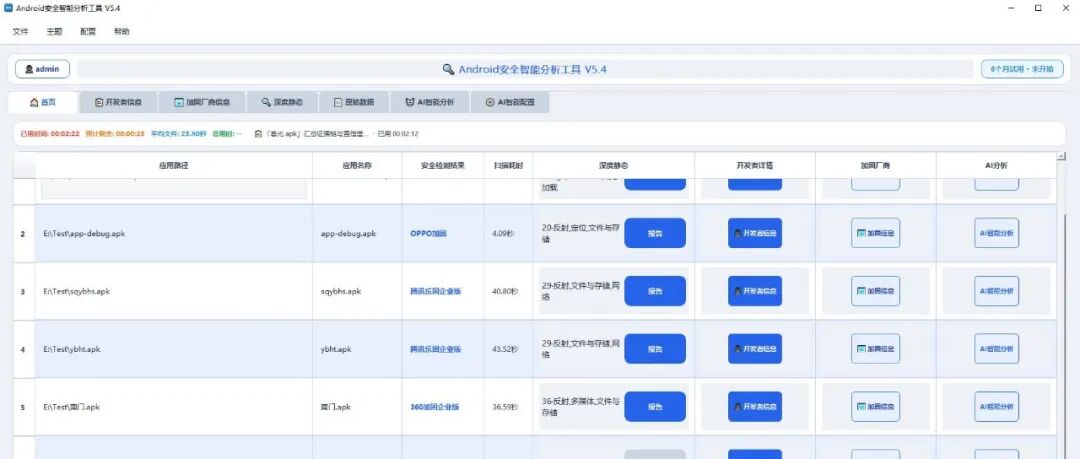1080x459 pixels.
Task: Select the E:\Test\sqybhs.apk path cell
Action: [x=174, y=292]
